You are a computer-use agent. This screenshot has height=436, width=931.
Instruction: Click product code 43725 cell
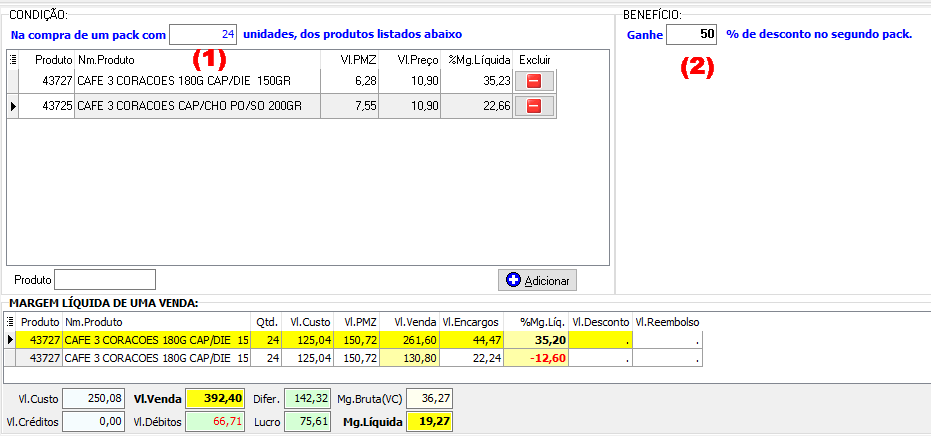pos(46,106)
